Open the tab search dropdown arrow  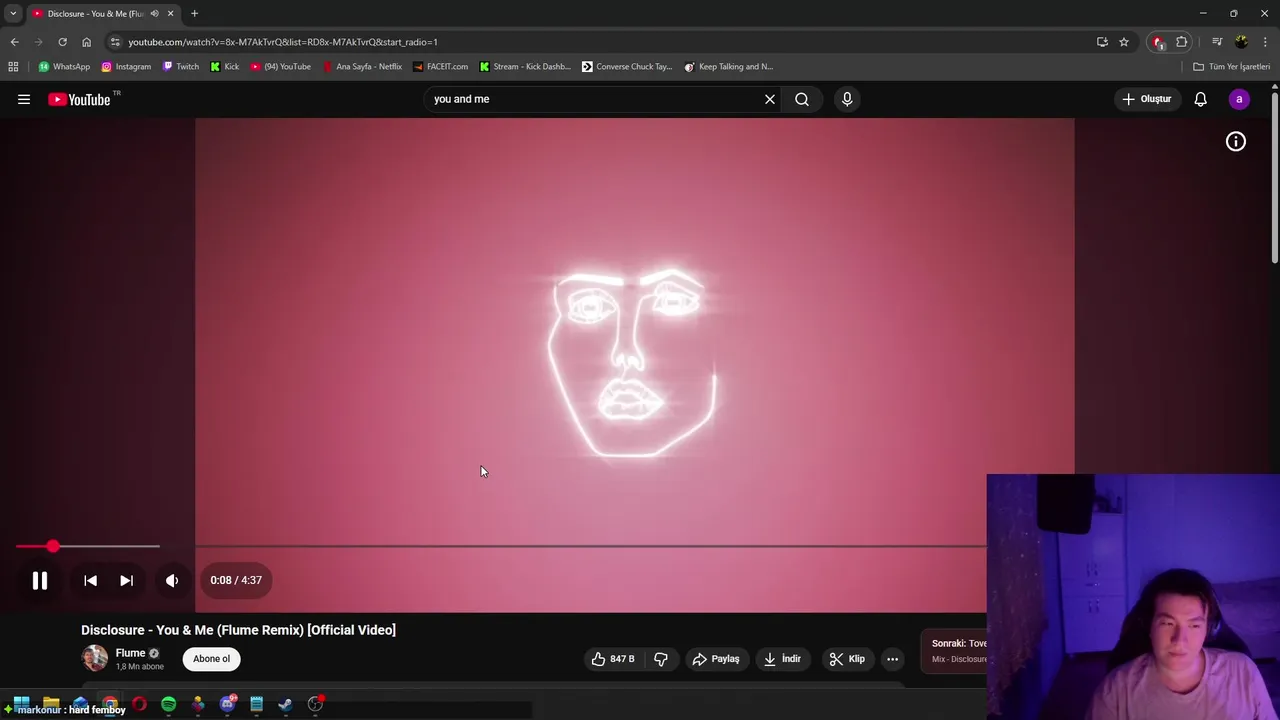(x=13, y=14)
